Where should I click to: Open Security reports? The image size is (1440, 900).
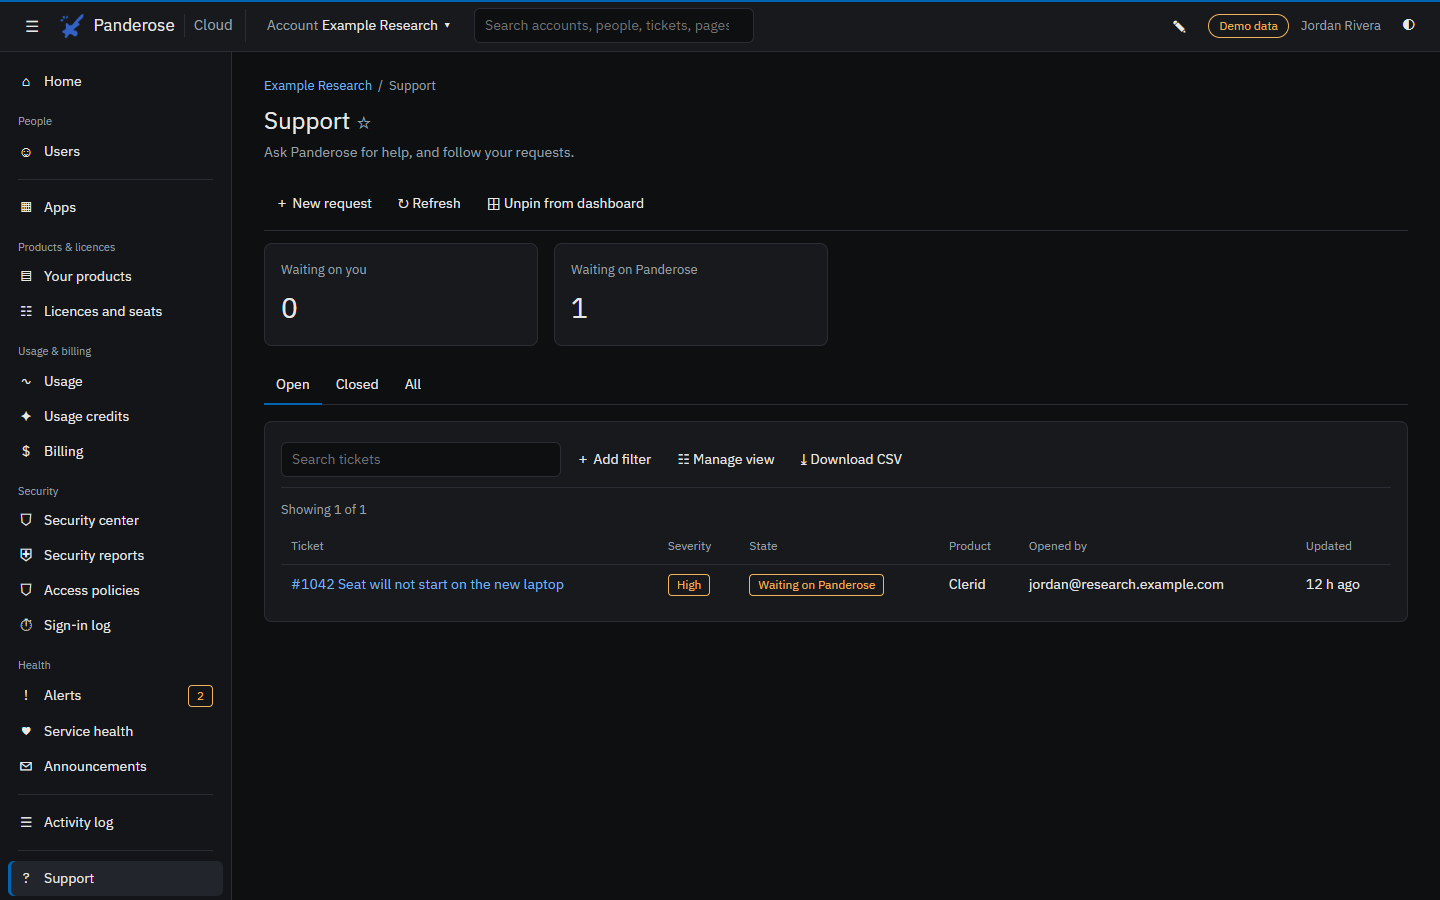[115, 556]
